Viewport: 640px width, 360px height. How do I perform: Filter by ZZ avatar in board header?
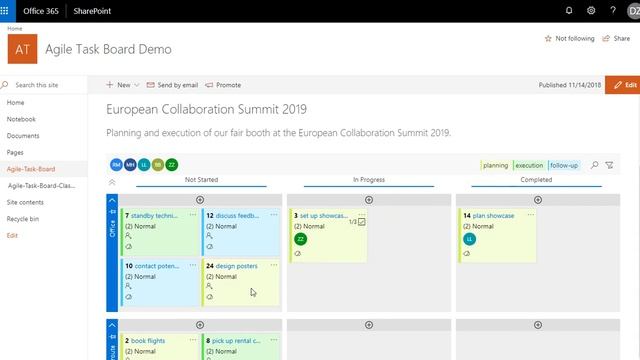(x=172, y=165)
